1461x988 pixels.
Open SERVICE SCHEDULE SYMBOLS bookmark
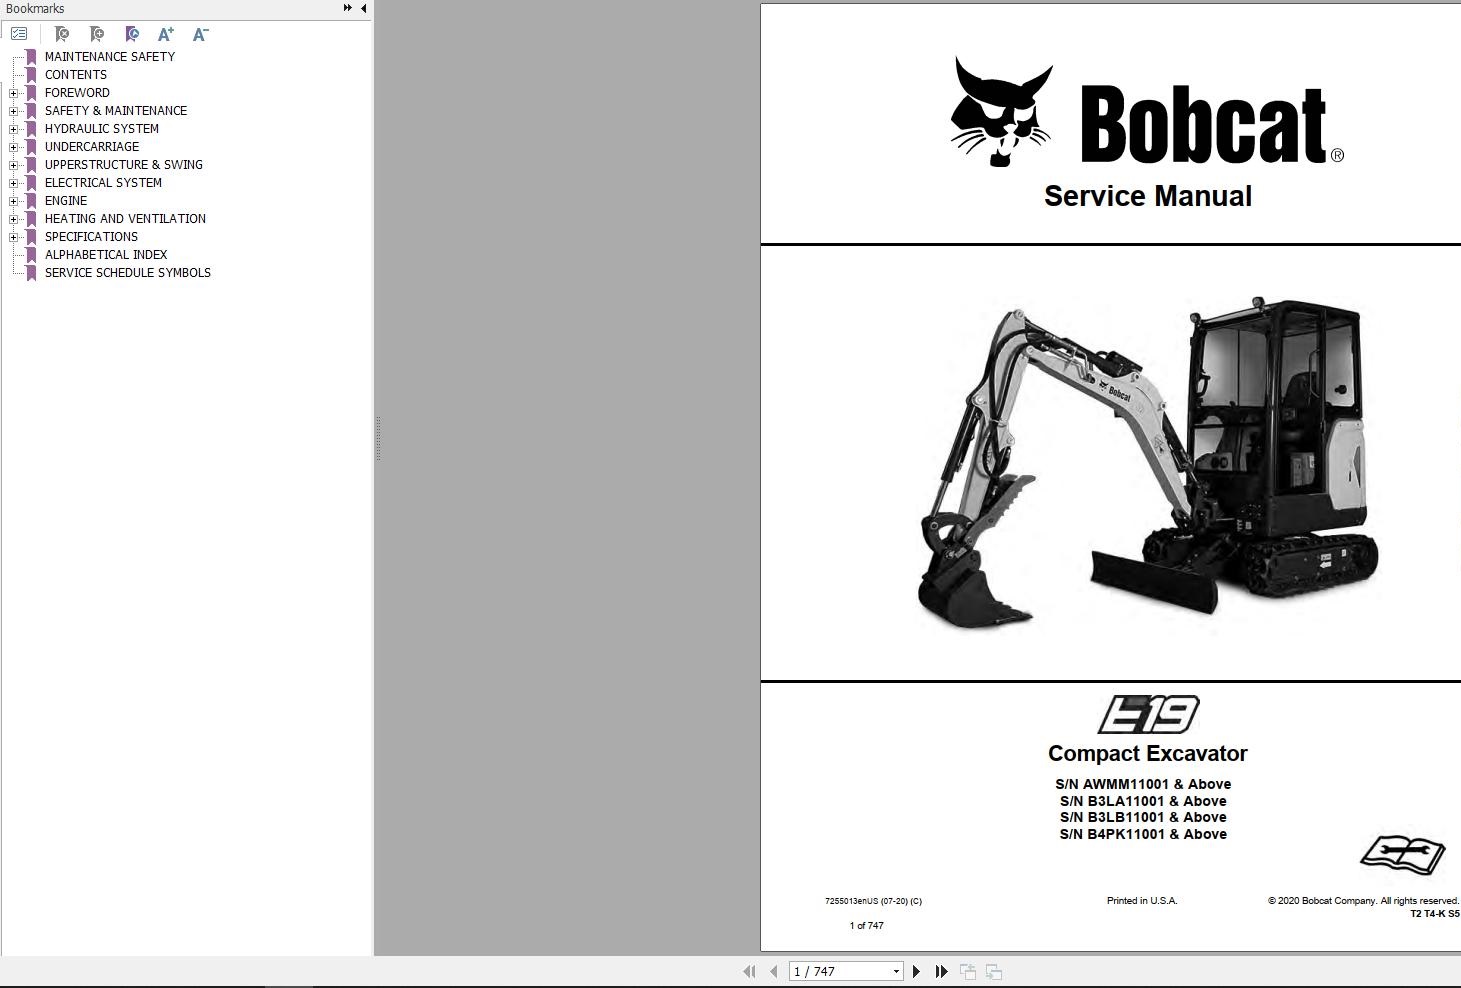click(128, 273)
